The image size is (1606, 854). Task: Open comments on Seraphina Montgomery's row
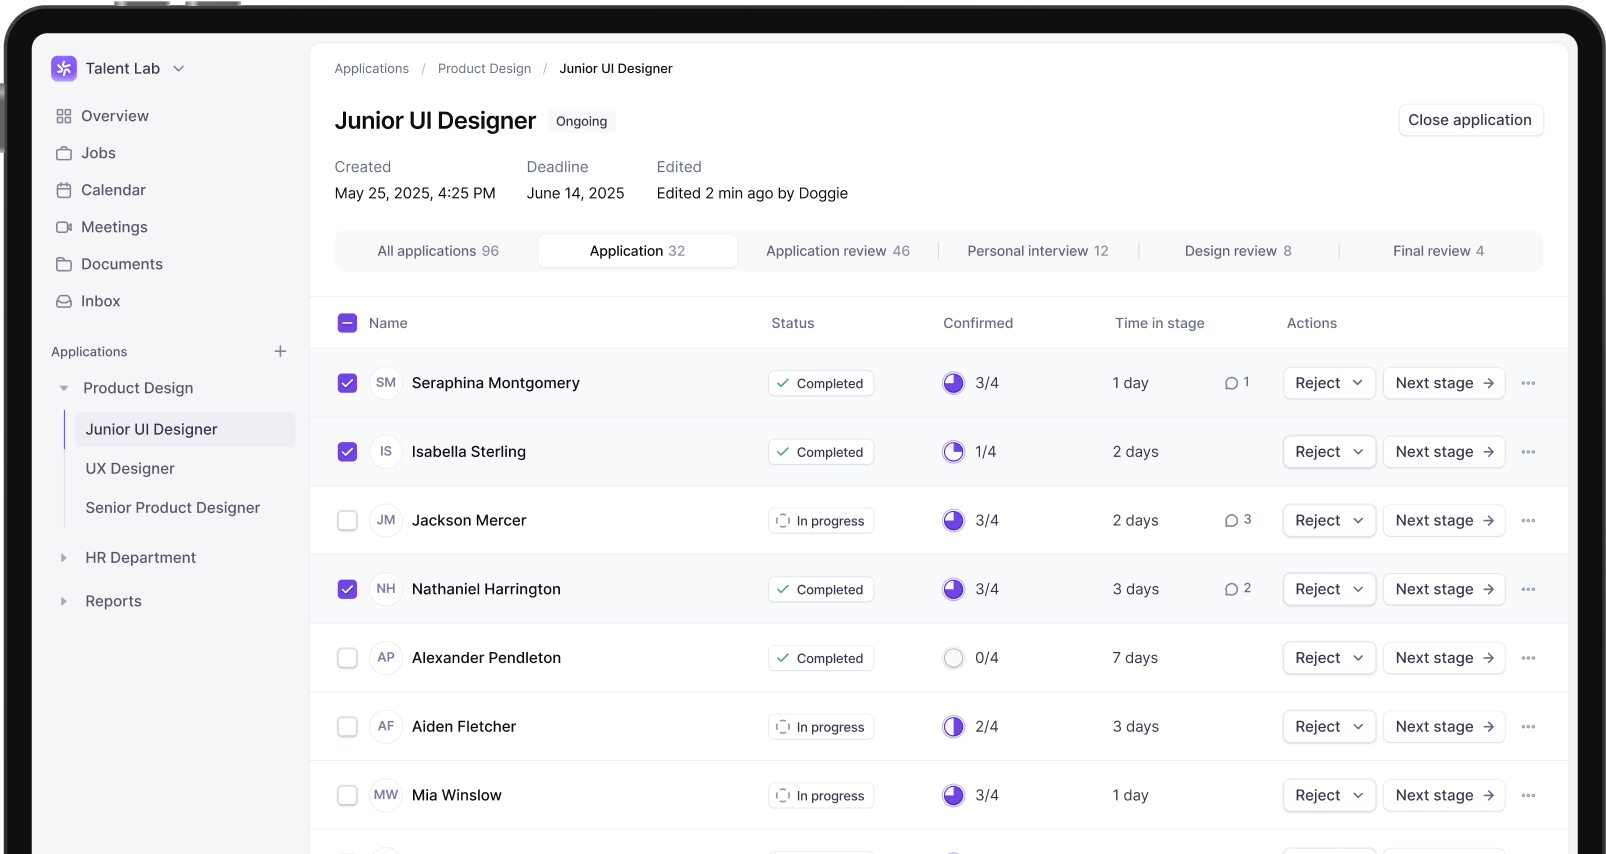(x=1237, y=383)
